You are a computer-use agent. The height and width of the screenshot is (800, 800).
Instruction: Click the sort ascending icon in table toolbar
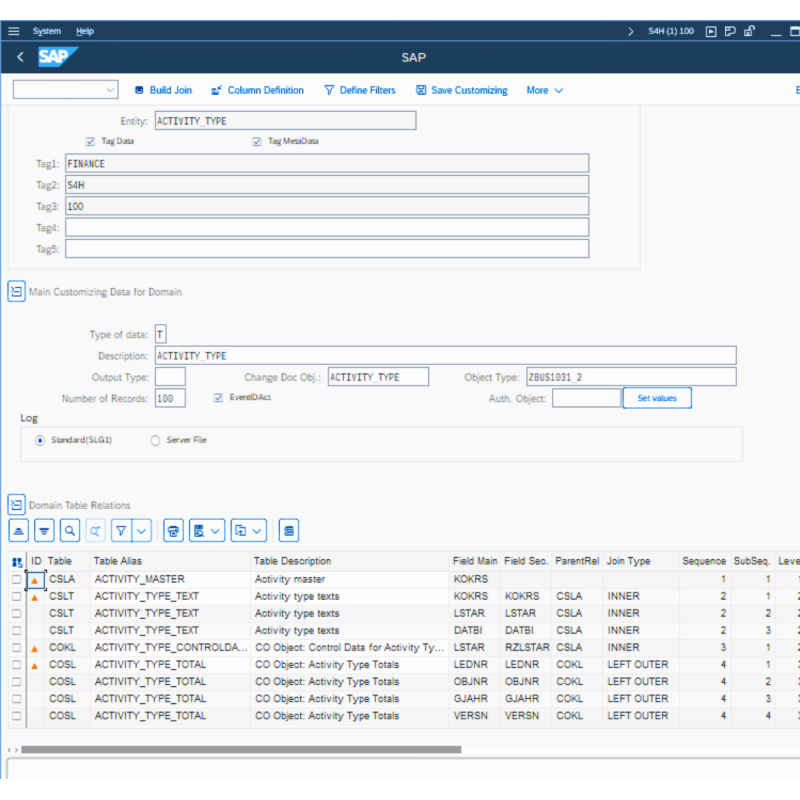tap(18, 530)
